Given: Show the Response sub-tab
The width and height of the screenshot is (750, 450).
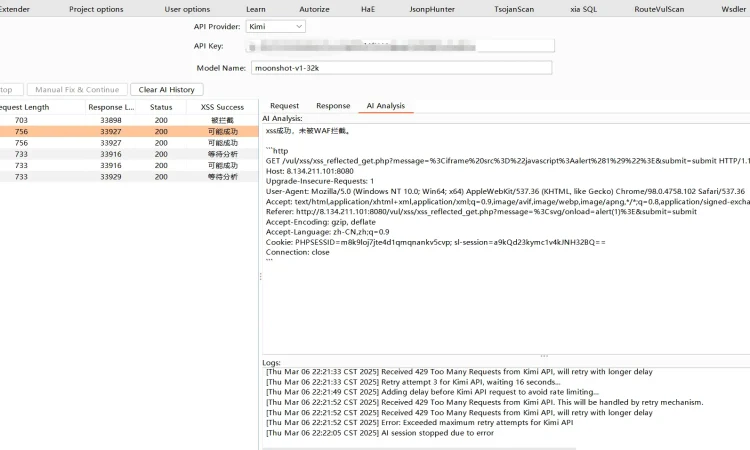Looking at the screenshot, I should [333, 106].
